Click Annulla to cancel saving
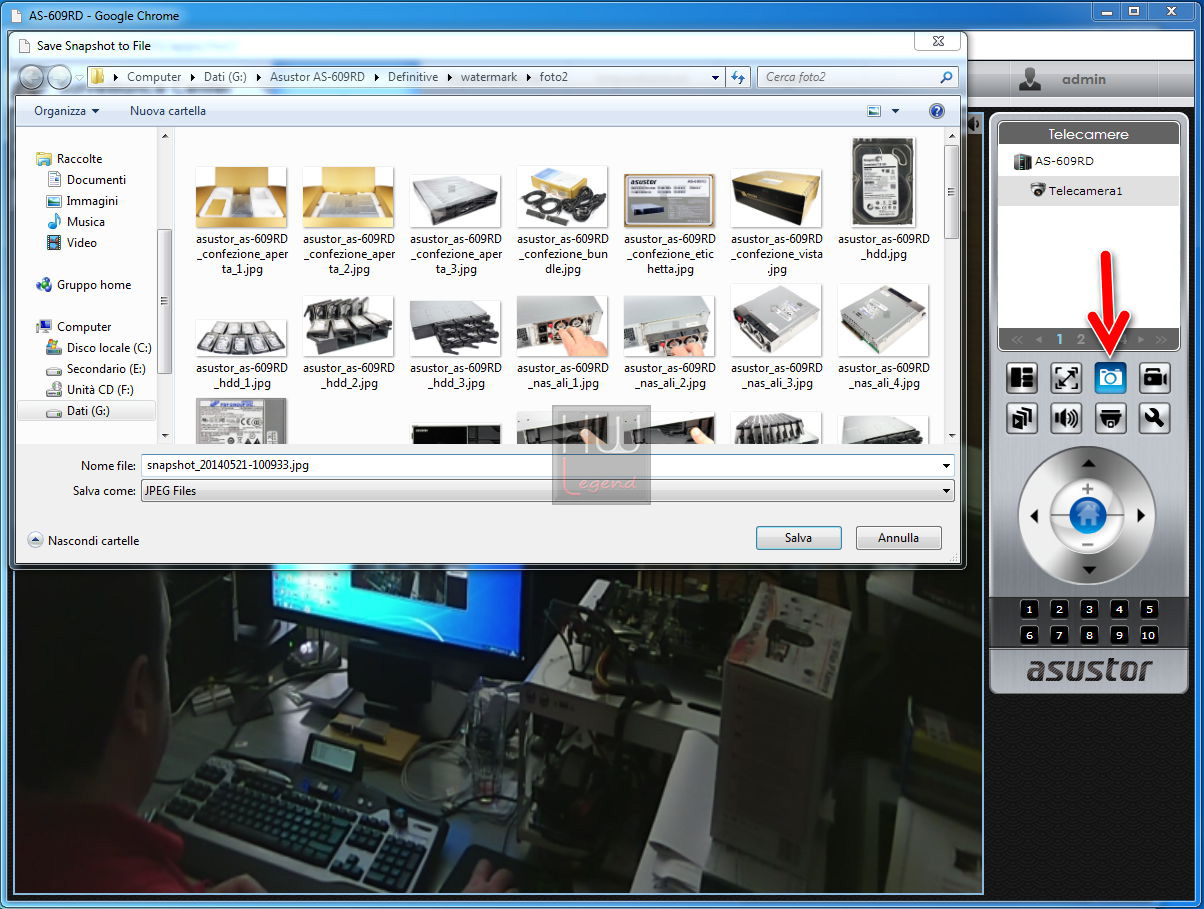Screen dimensions: 1204x909 898,538
